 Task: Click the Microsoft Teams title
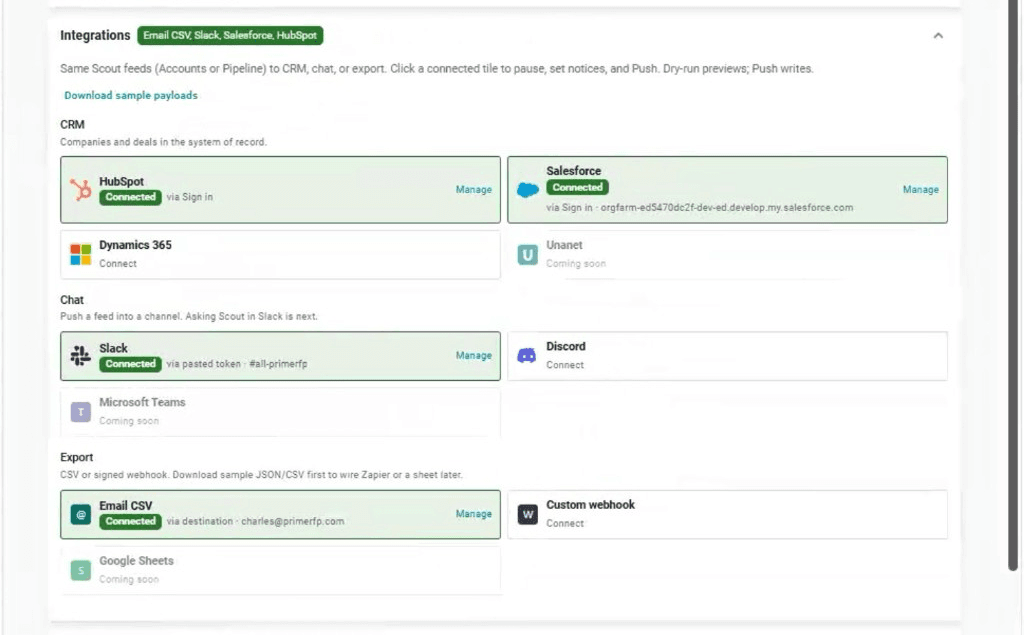click(142, 402)
